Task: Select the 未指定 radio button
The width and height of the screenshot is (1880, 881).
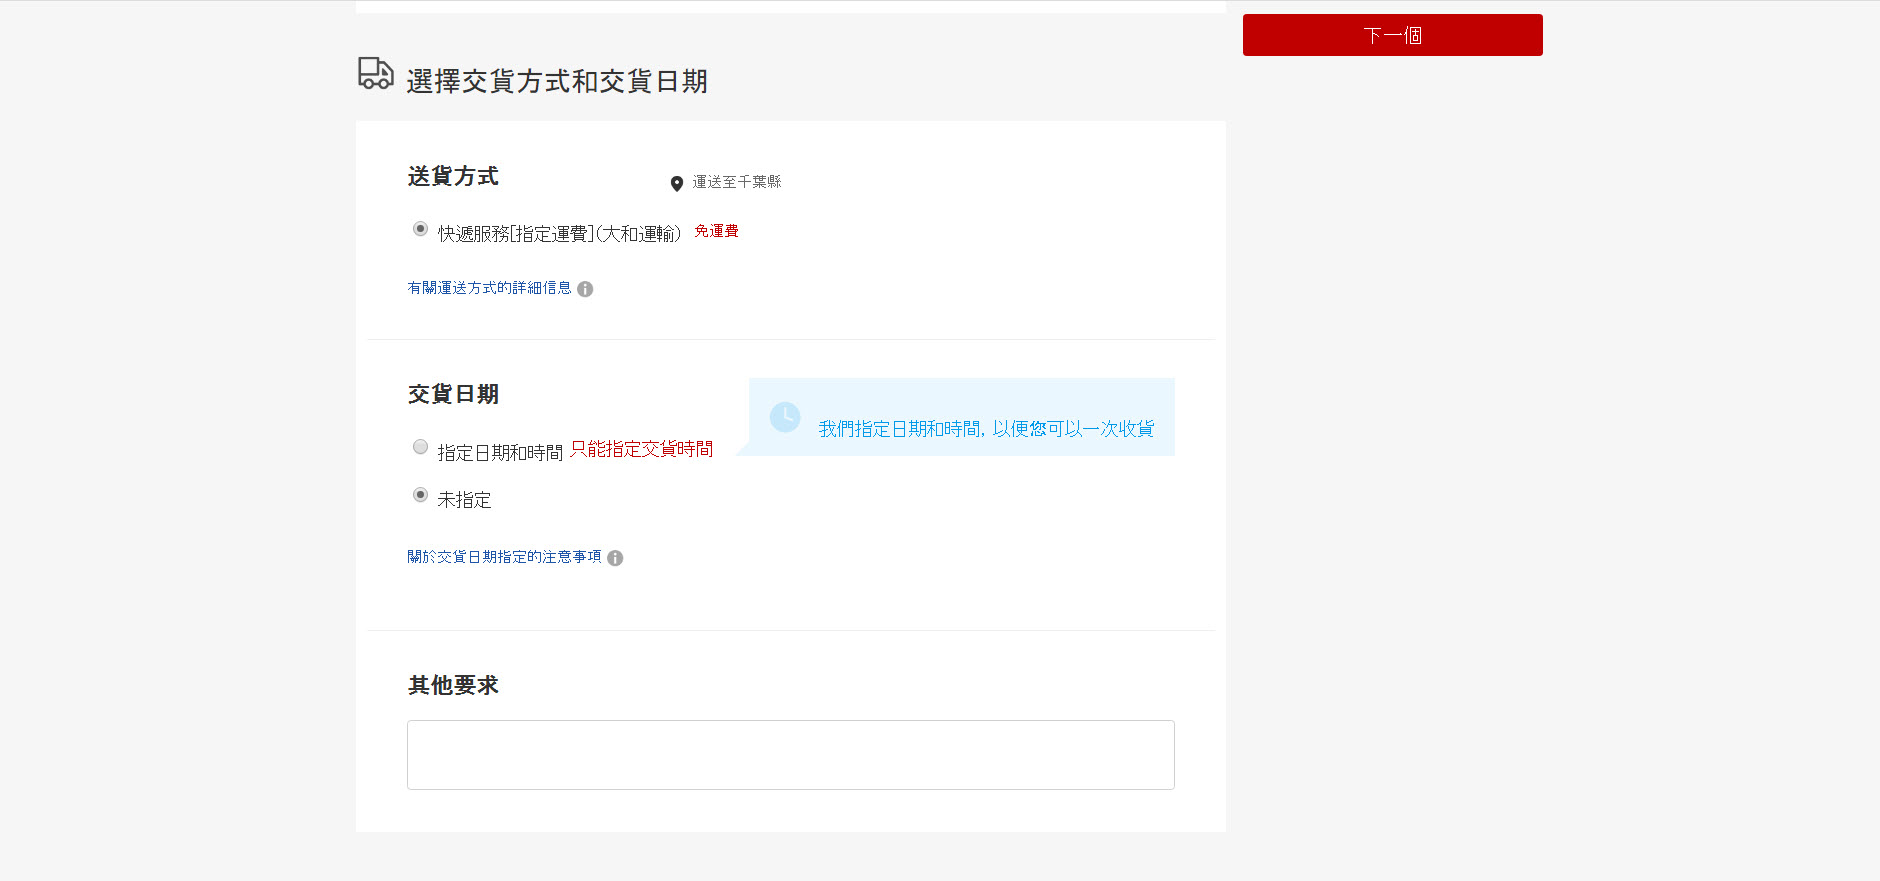Action: [421, 495]
